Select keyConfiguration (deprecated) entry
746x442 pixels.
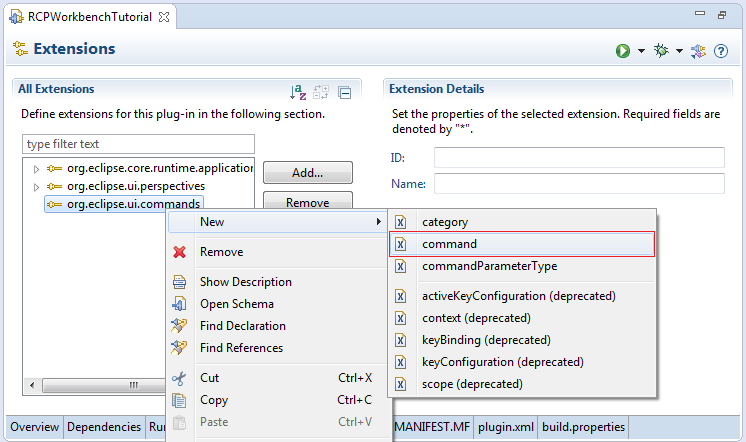click(x=522, y=362)
